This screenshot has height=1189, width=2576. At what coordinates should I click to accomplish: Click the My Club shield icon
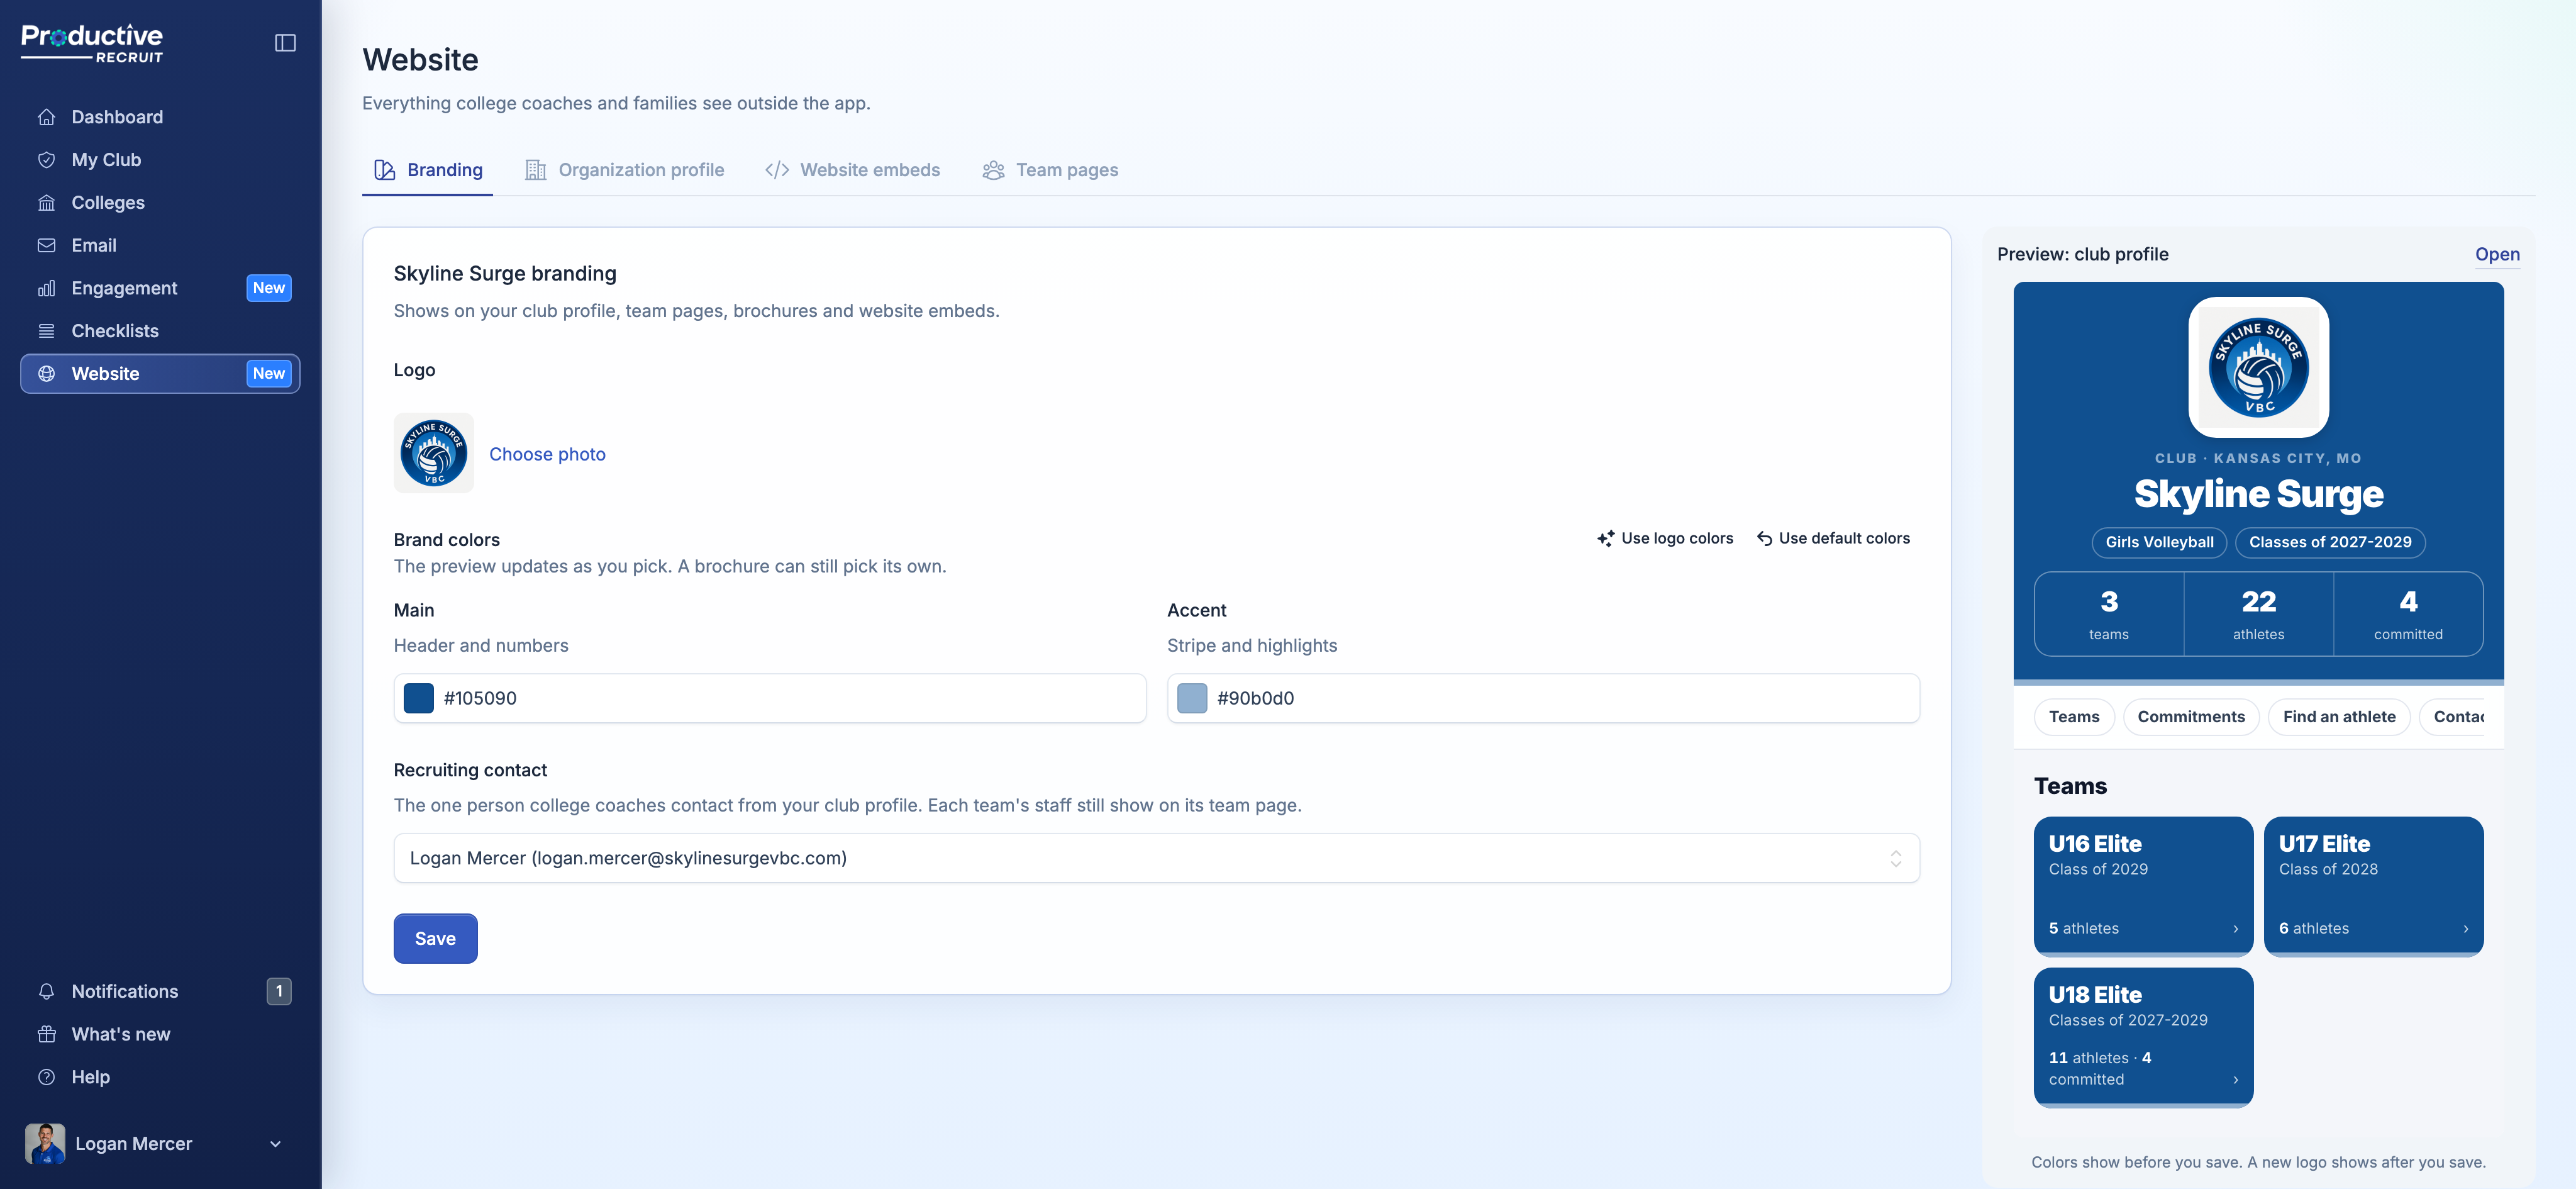(46, 160)
